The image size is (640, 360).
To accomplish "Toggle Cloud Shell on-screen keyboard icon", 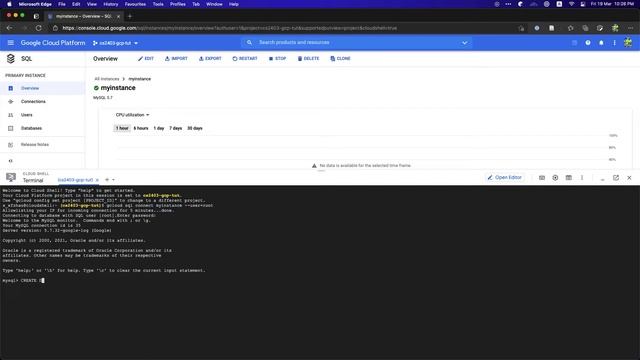I will 542,178.
